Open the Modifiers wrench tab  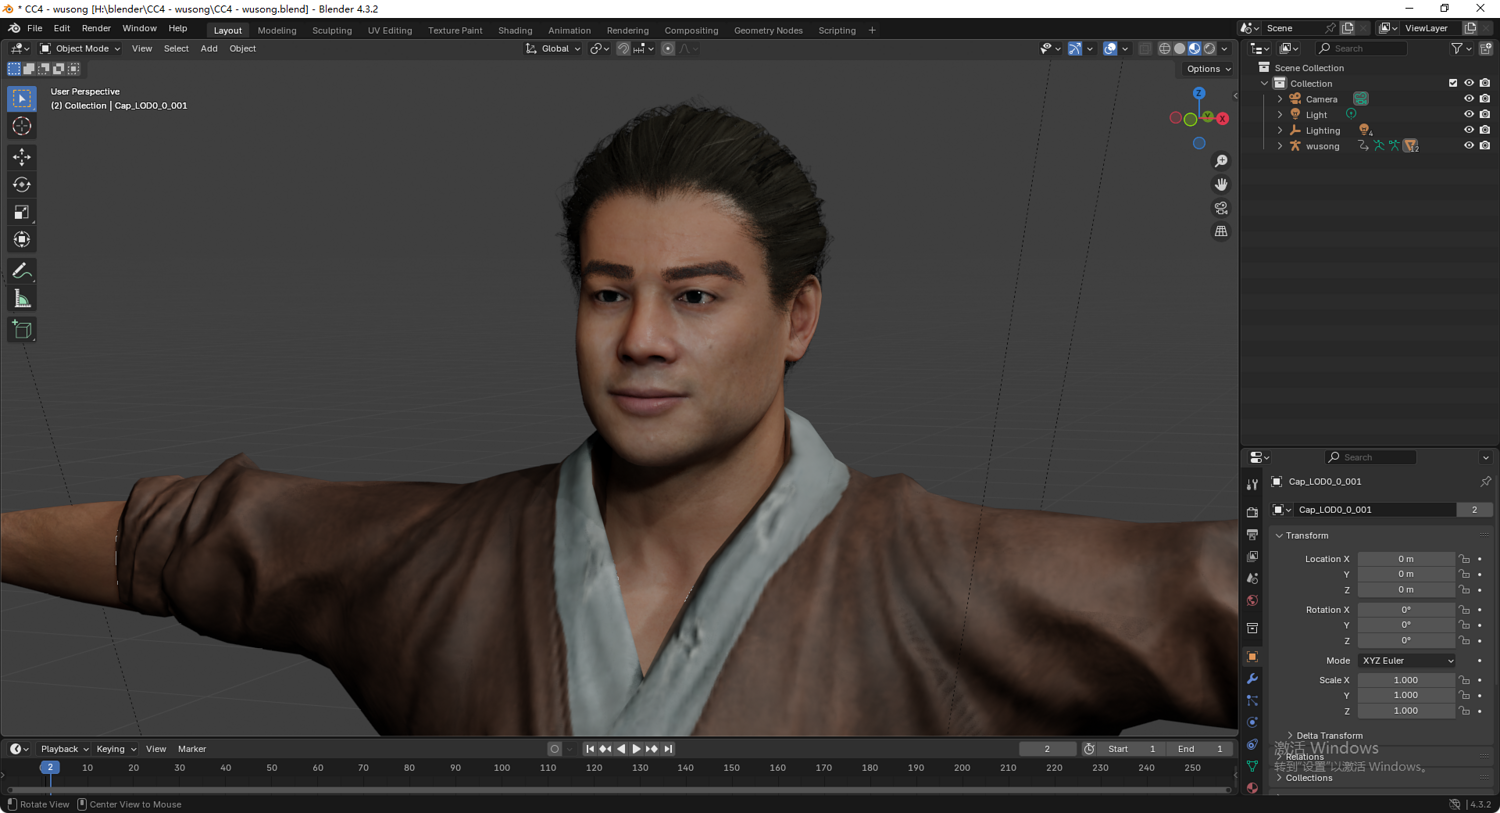tap(1252, 679)
